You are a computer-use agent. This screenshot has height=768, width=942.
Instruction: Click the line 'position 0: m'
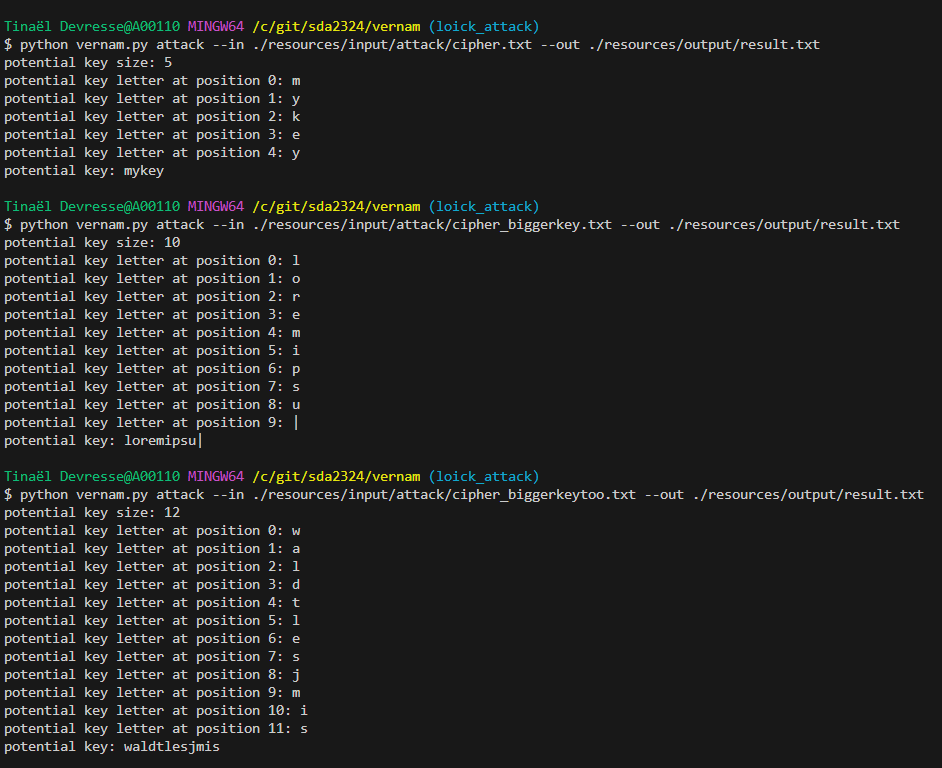152,81
